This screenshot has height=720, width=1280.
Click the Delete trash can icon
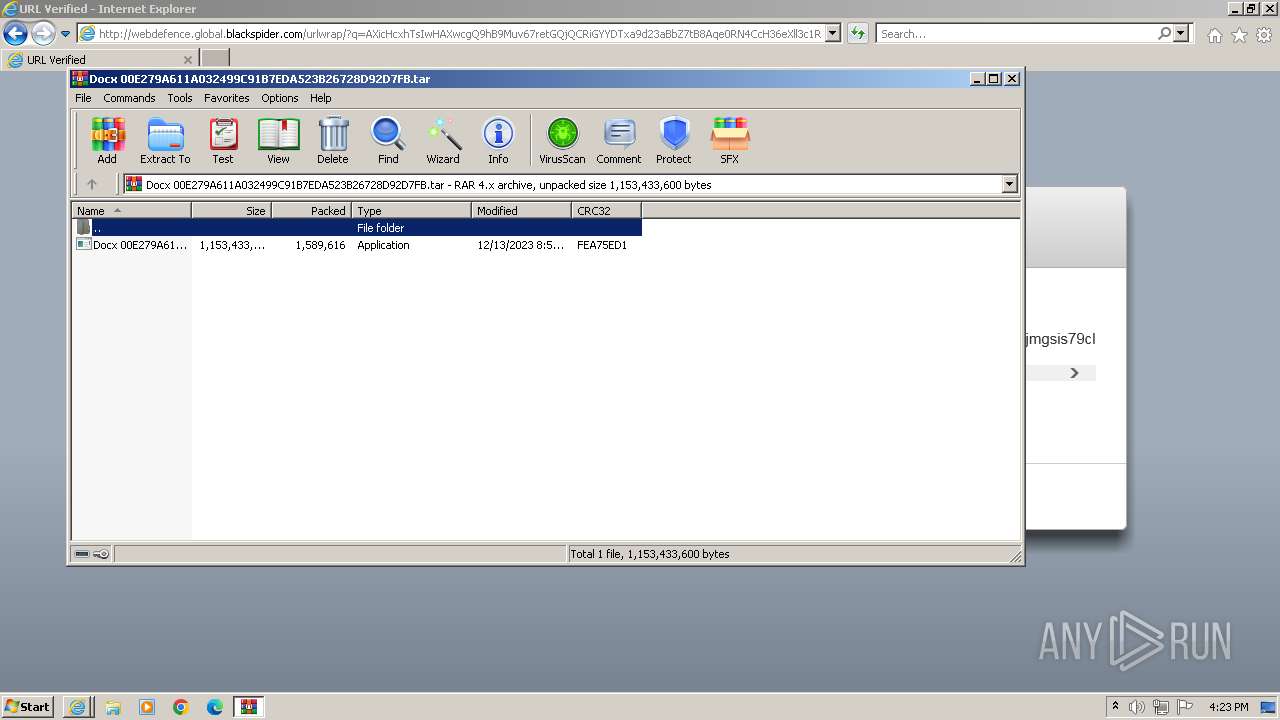[333, 141]
